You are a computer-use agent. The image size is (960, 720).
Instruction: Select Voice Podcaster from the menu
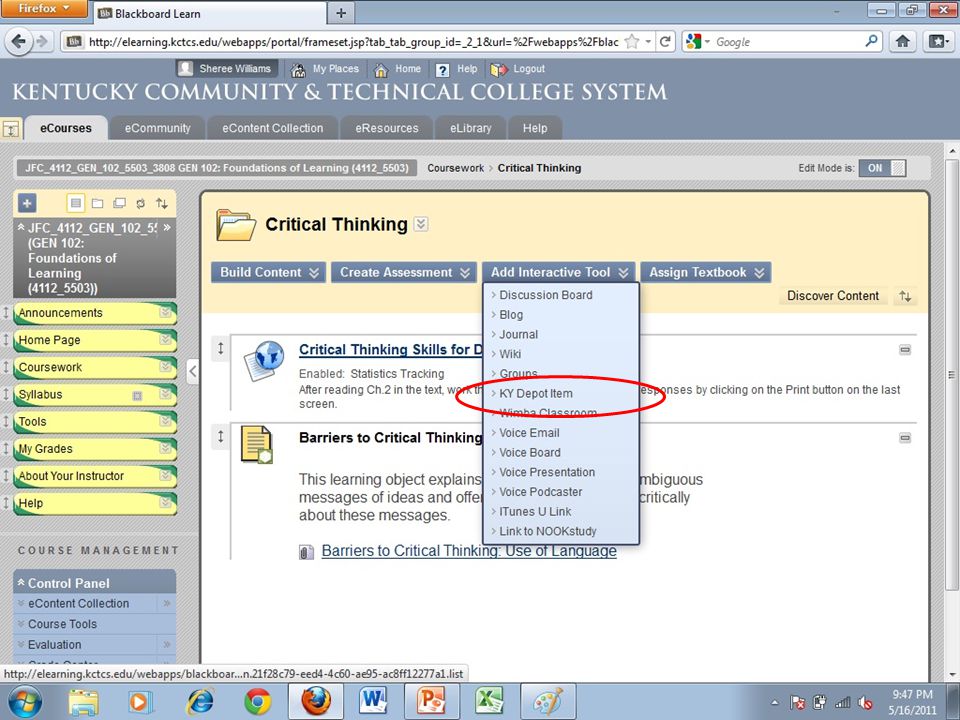pyautogui.click(x=541, y=492)
